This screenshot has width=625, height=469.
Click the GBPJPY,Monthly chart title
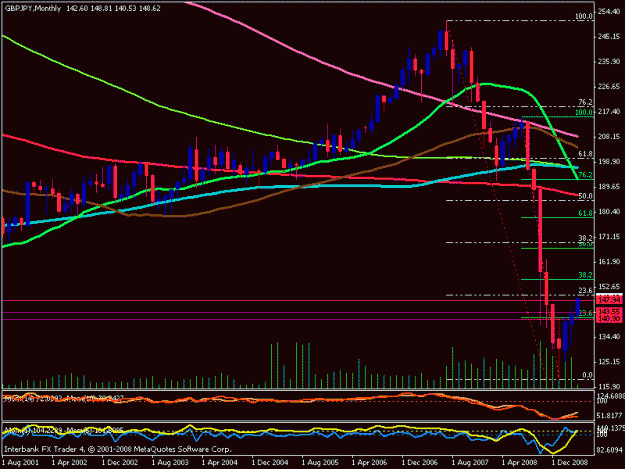pyautogui.click(x=33, y=8)
